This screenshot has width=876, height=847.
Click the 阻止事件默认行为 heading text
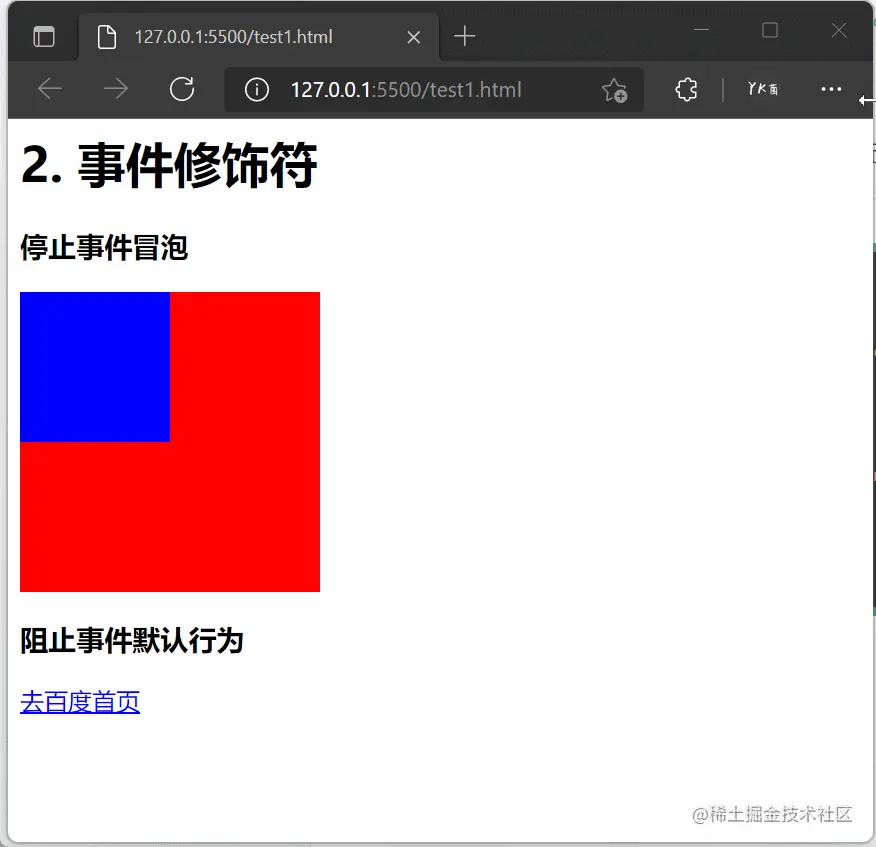pos(133,642)
